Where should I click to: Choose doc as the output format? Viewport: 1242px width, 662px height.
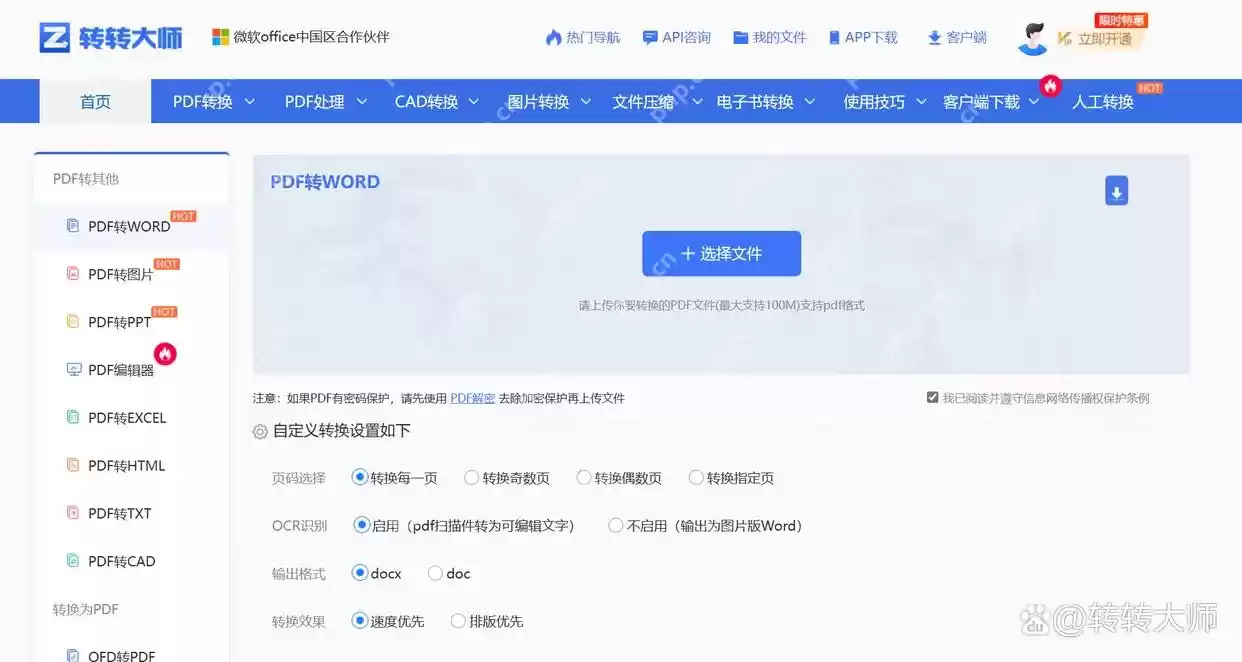click(435, 573)
